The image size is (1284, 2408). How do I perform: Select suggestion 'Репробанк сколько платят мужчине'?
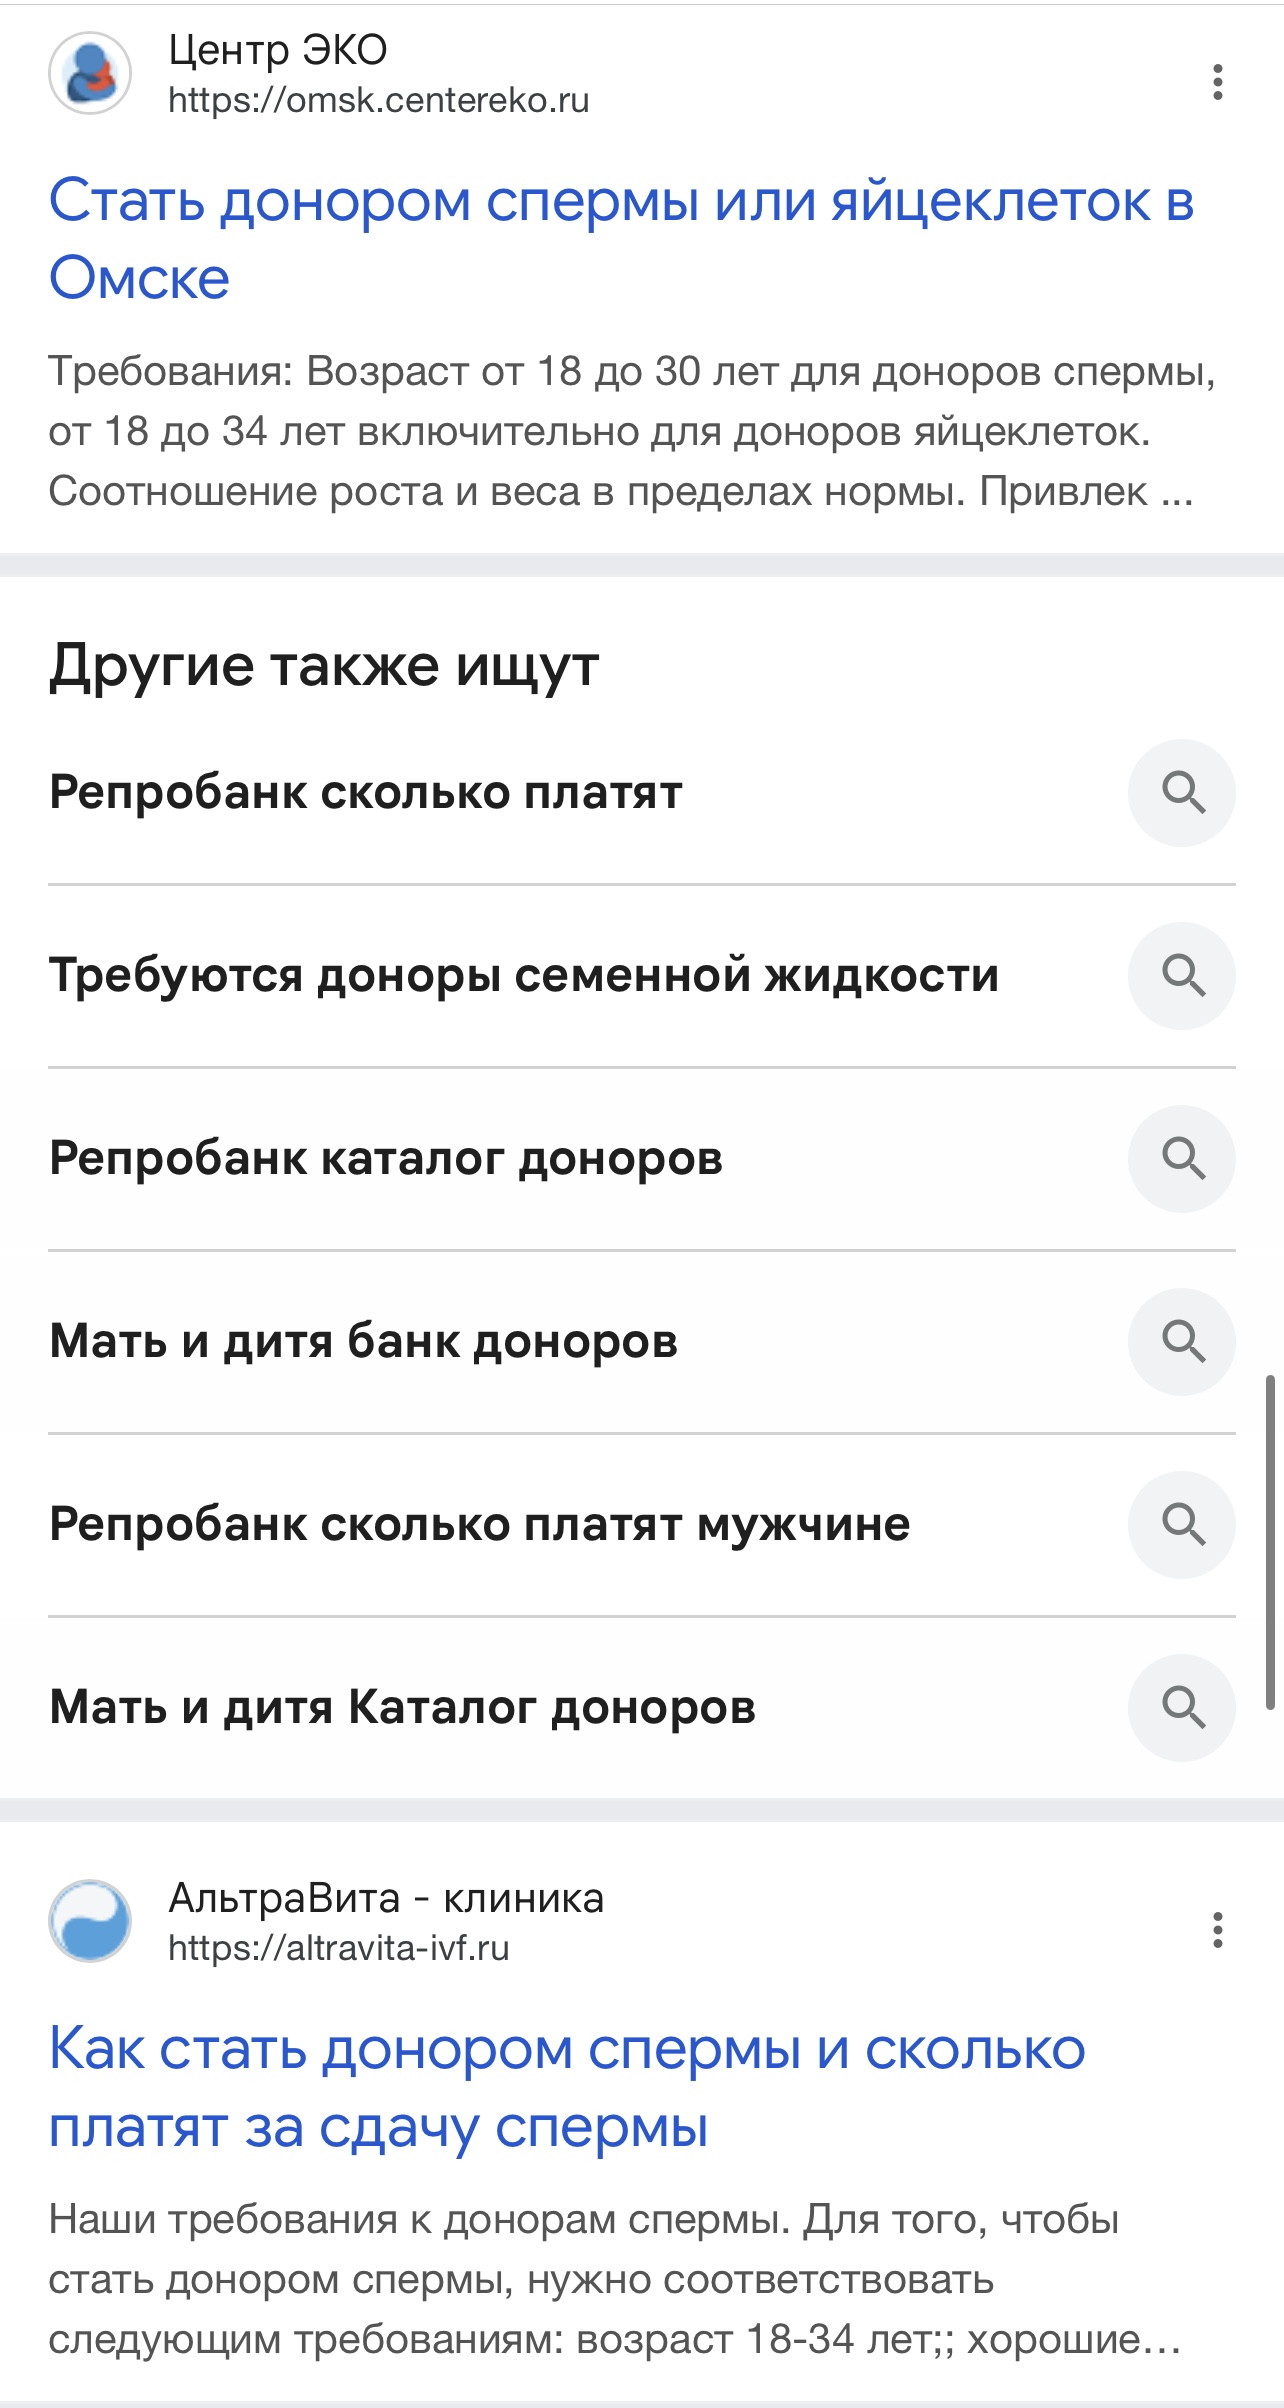pos(480,1525)
